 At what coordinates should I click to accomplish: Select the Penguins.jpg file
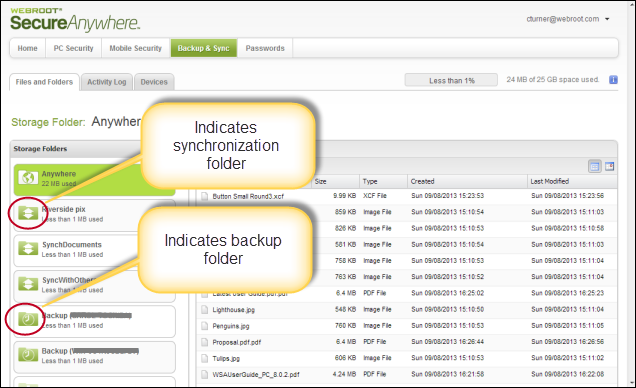(231, 326)
